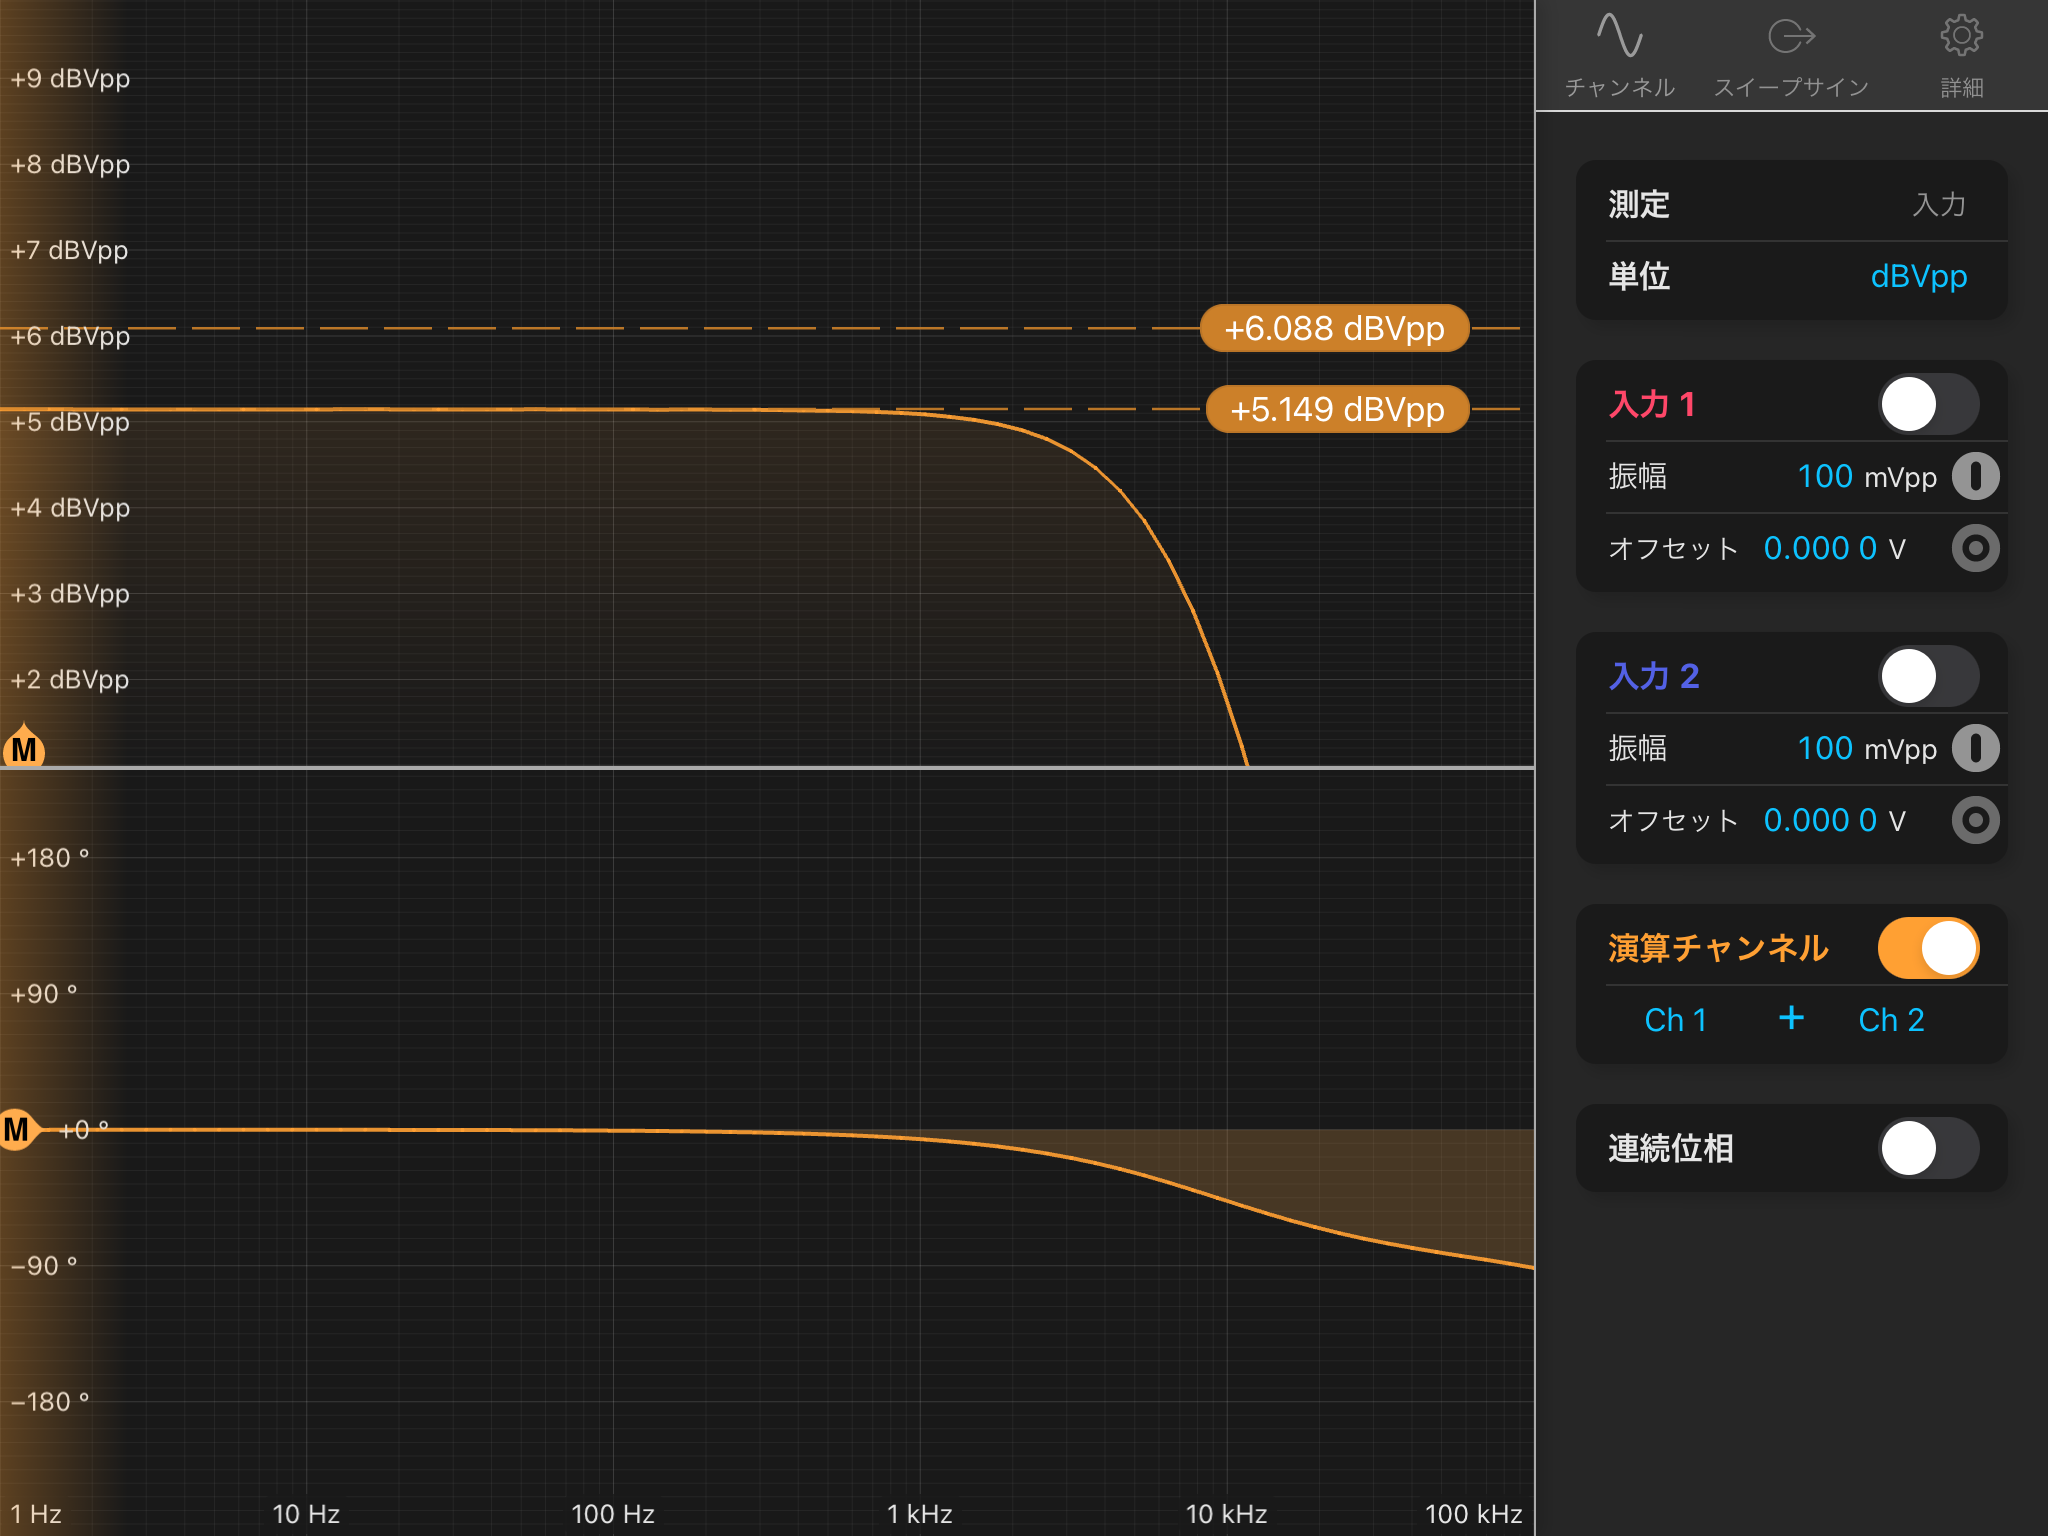
Task: Open the スイープサイン tab output icon
Action: tap(1791, 36)
